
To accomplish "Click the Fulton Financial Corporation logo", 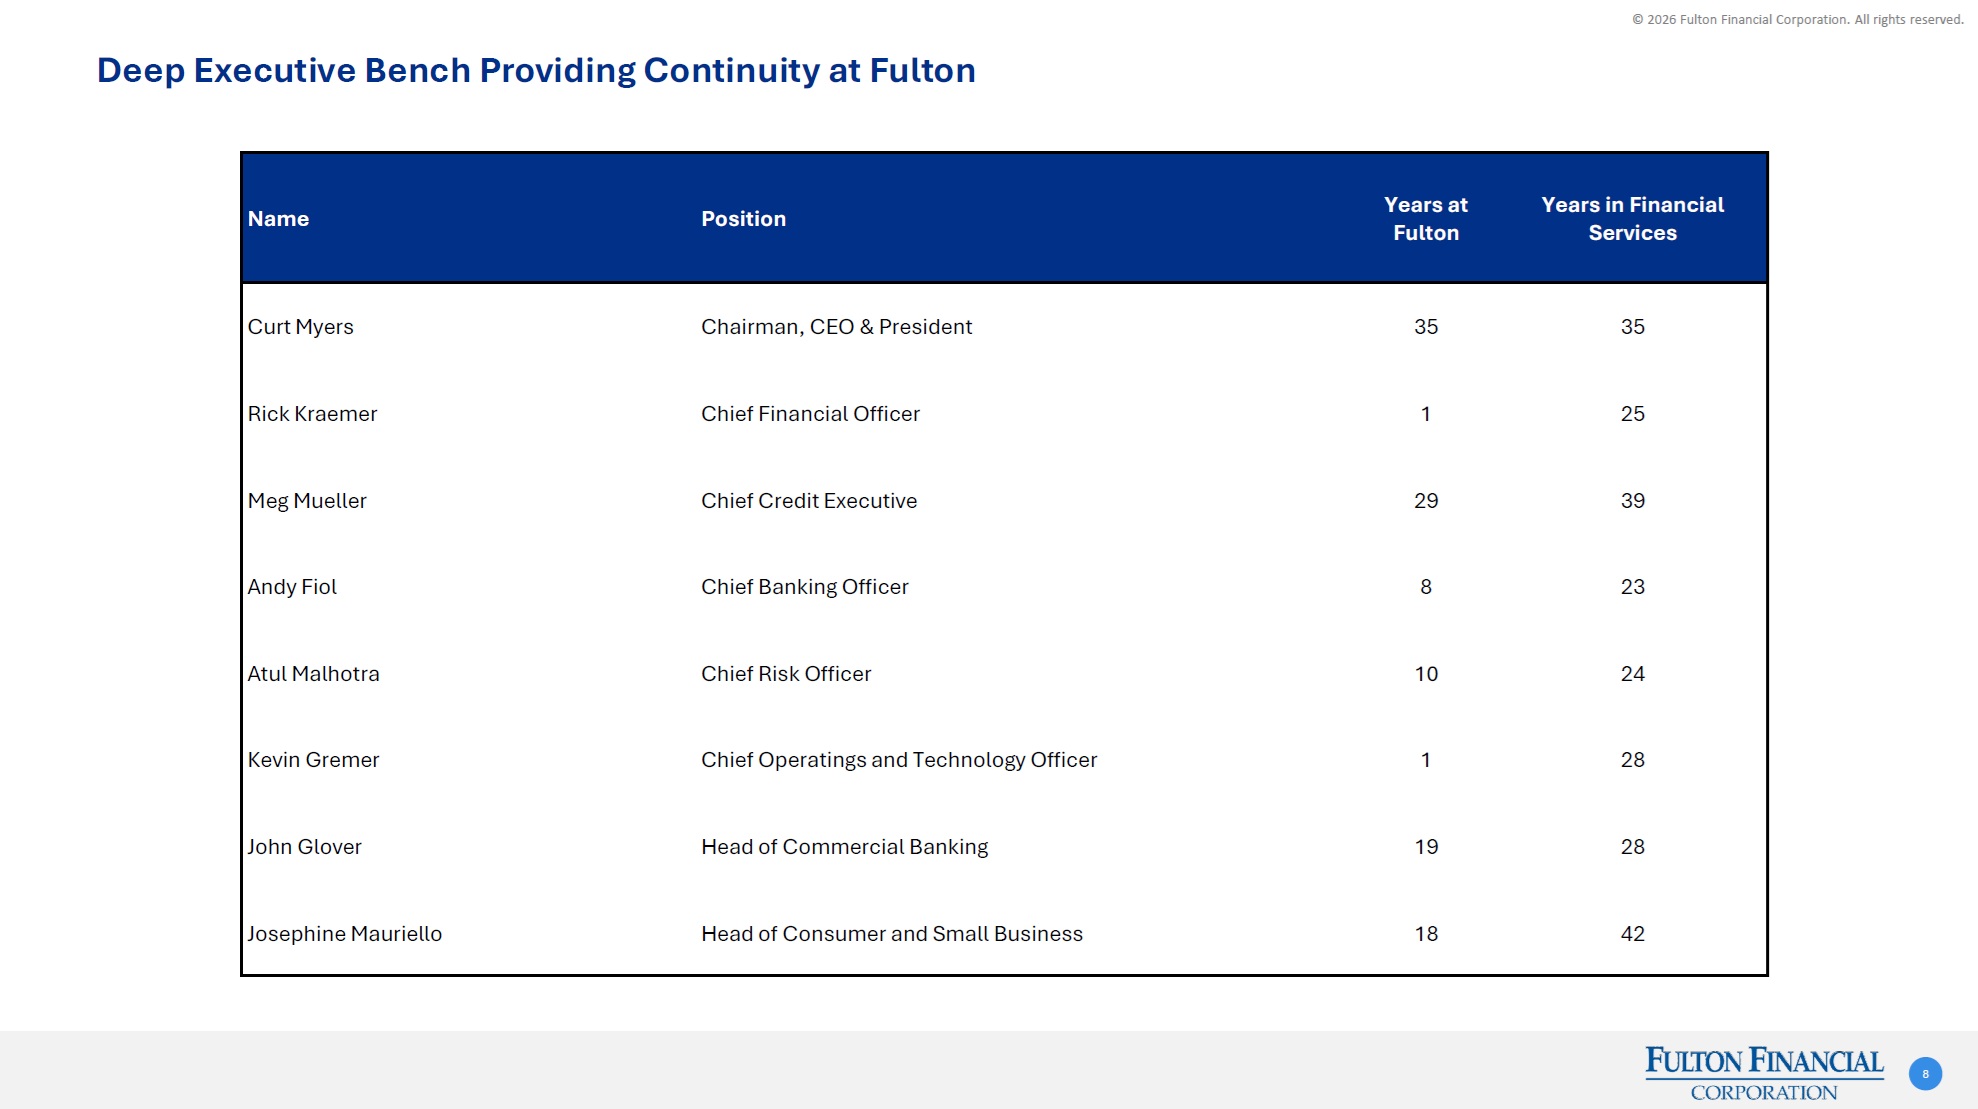I will pos(1764,1073).
